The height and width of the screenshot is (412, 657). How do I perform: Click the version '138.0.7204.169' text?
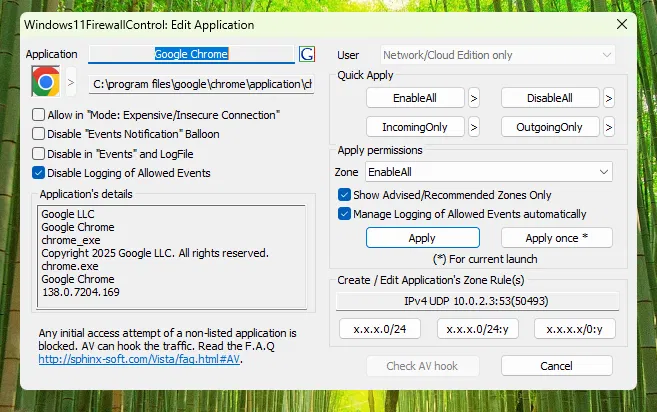coord(80,292)
